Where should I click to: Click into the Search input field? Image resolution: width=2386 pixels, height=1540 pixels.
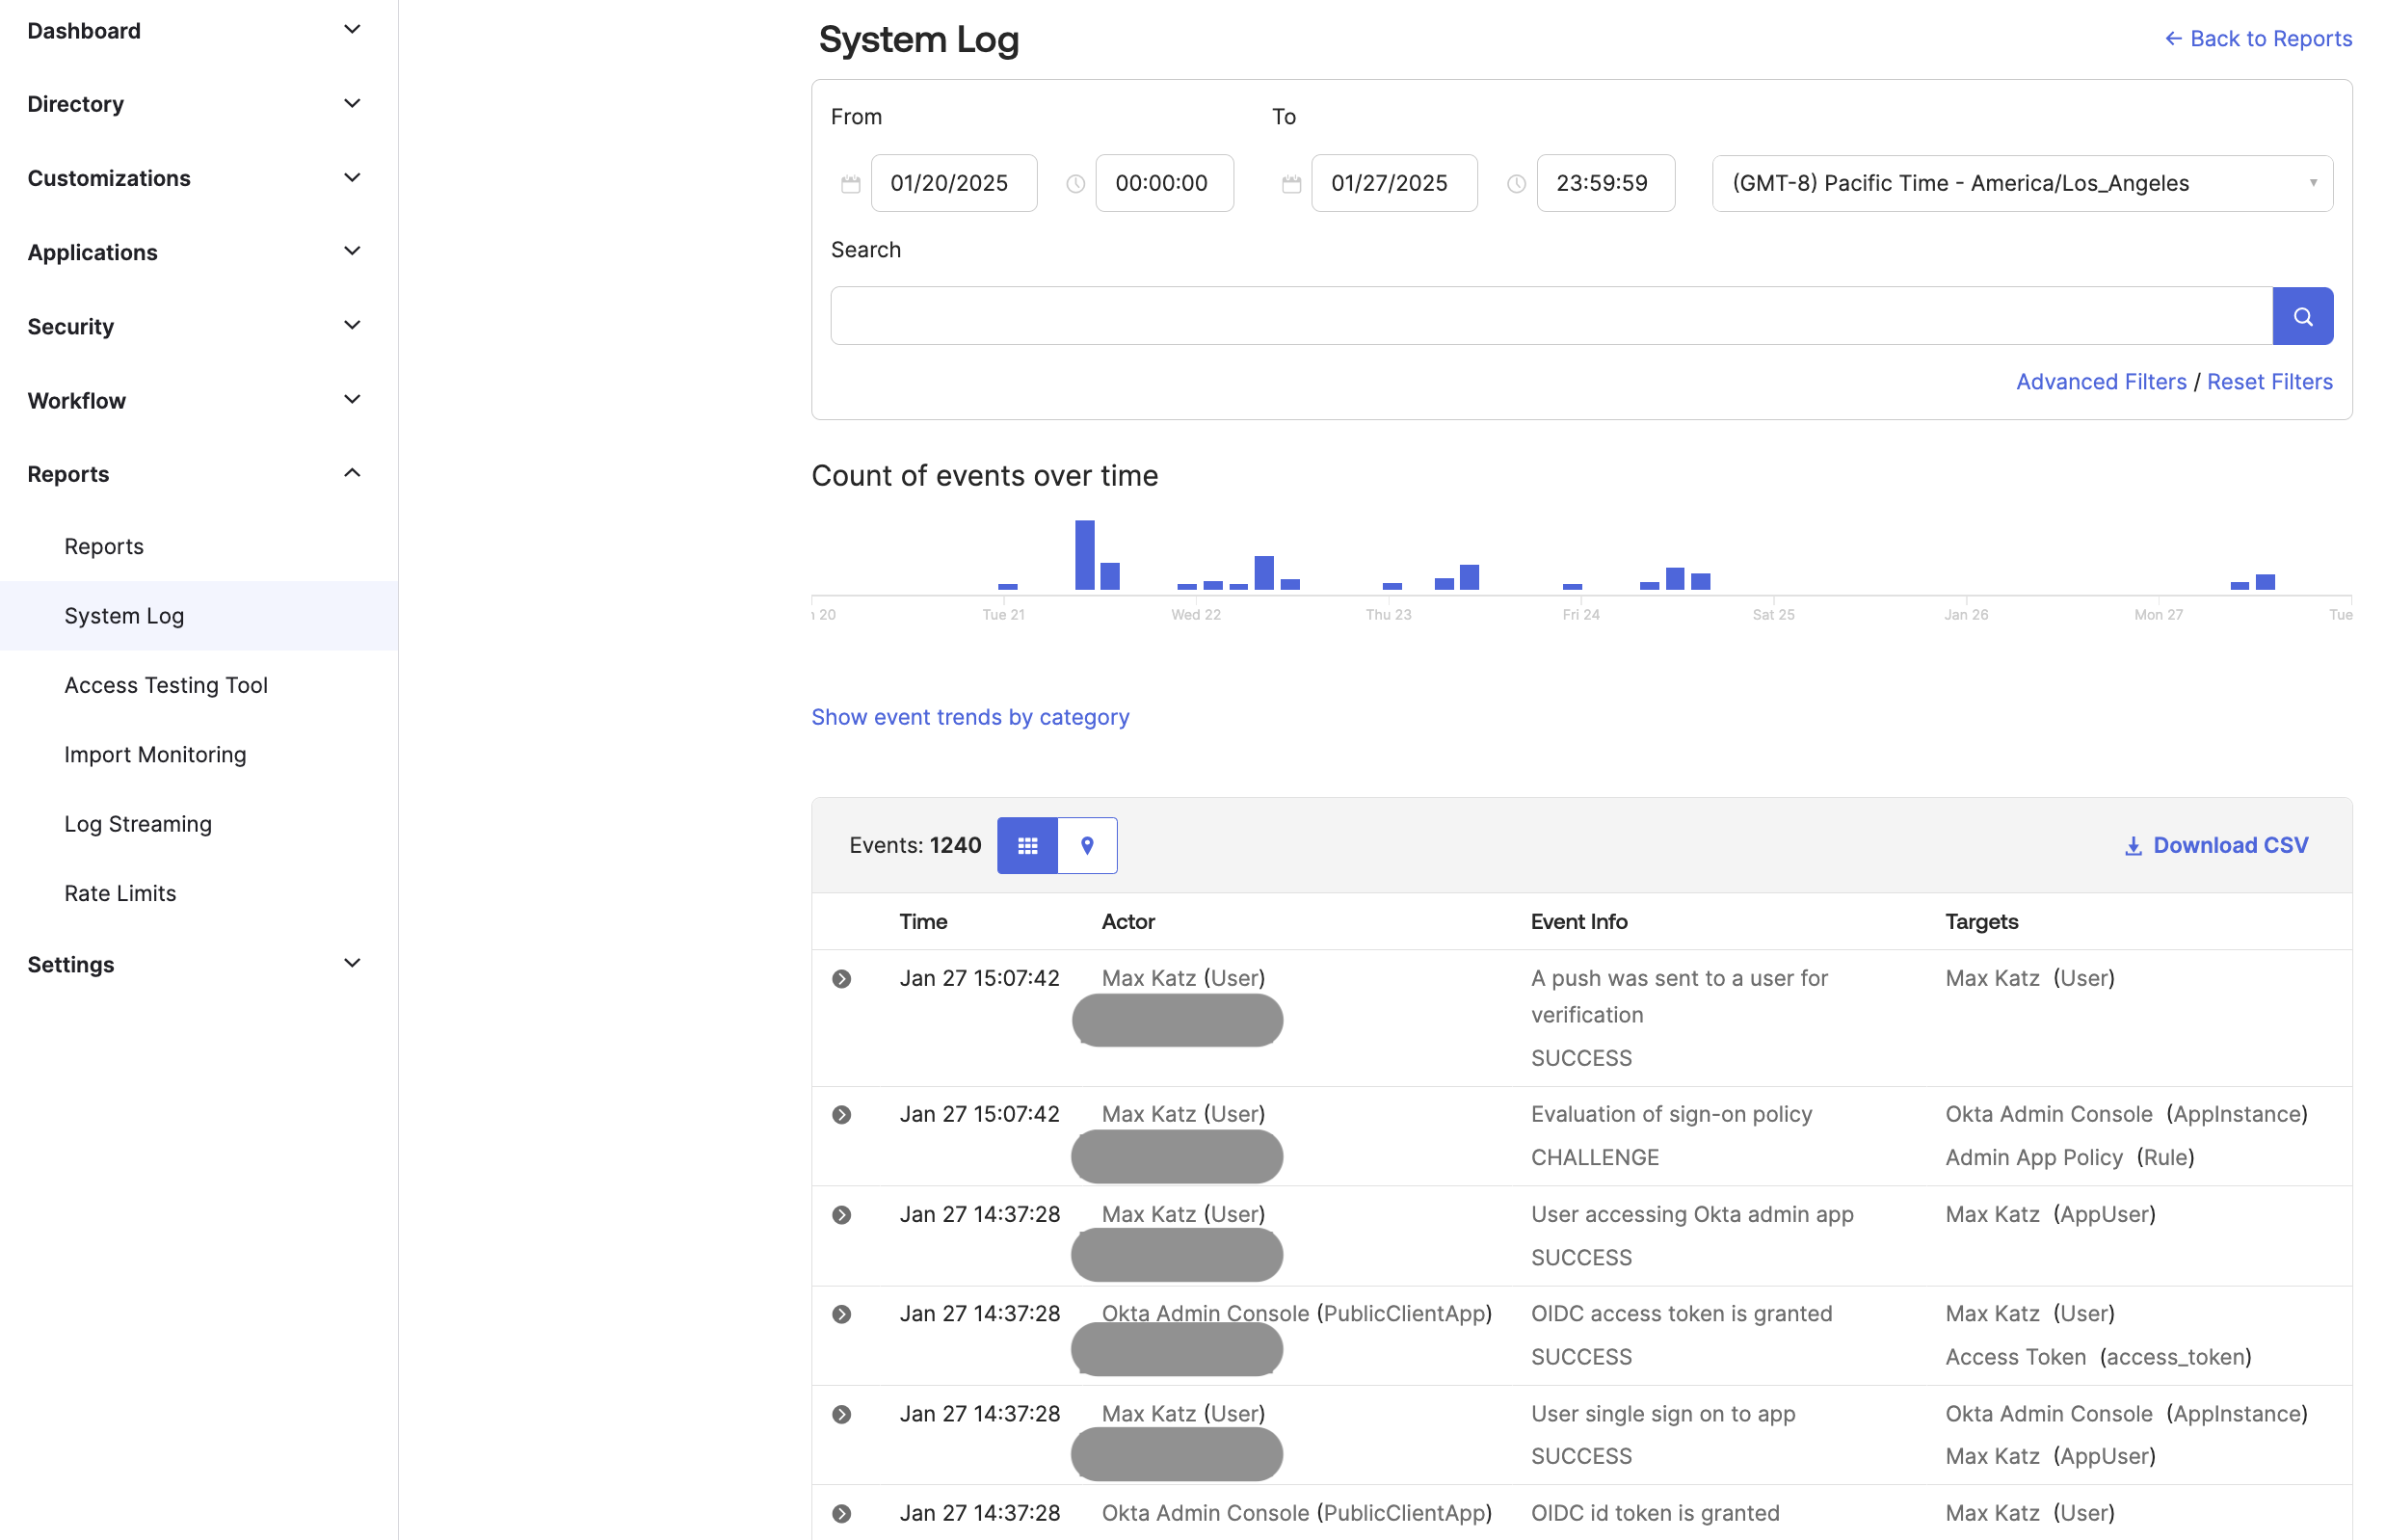(x=1550, y=316)
